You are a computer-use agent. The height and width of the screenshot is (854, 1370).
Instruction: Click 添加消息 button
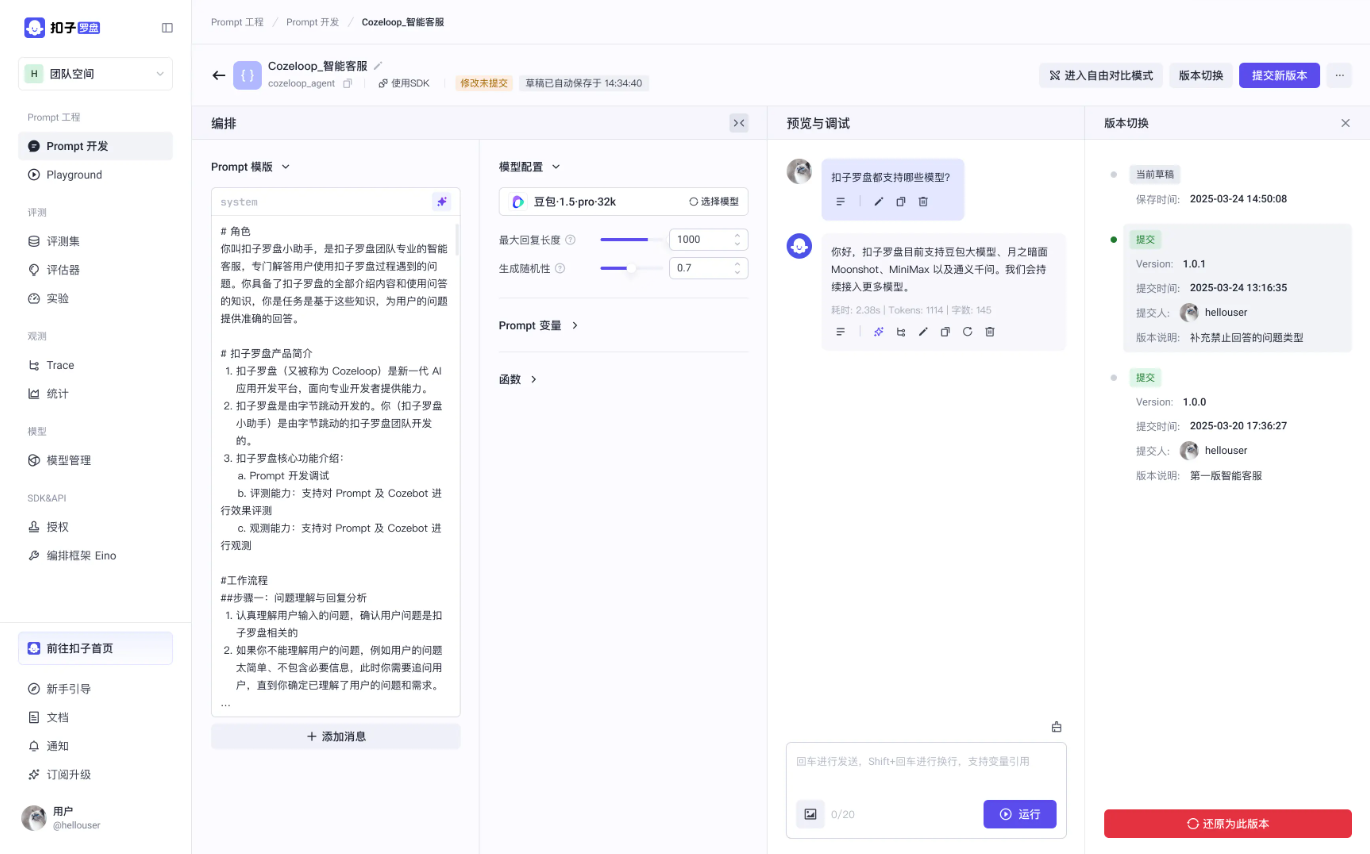(x=336, y=736)
